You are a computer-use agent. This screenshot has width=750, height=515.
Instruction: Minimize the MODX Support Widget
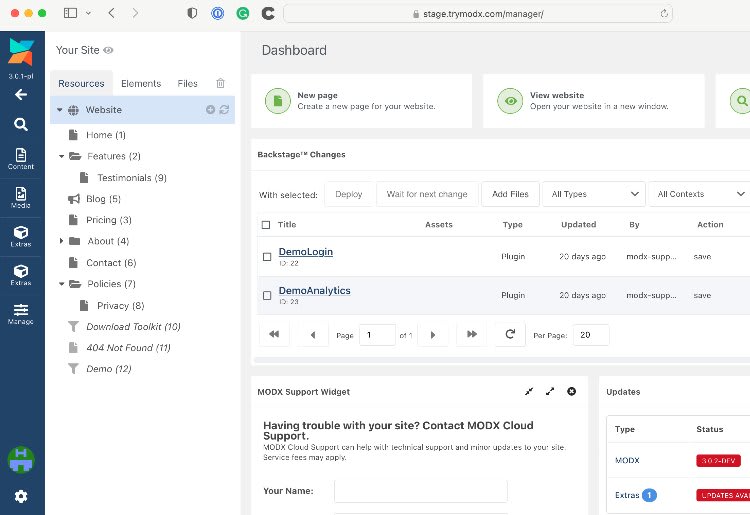[x=529, y=391]
